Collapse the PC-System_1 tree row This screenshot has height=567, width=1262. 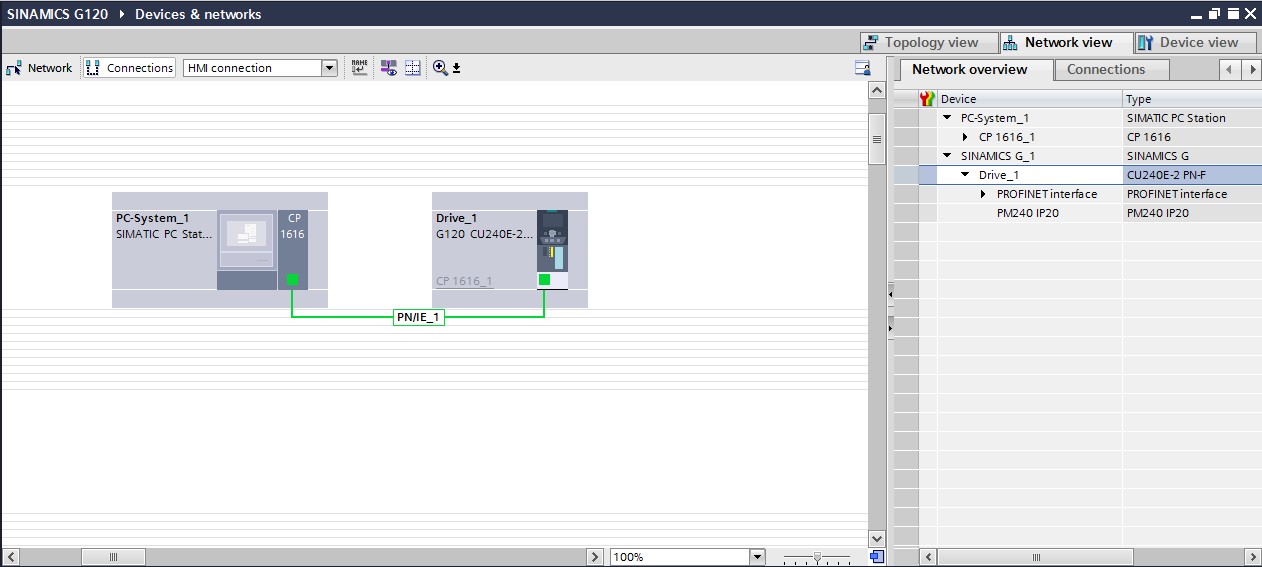click(948, 118)
